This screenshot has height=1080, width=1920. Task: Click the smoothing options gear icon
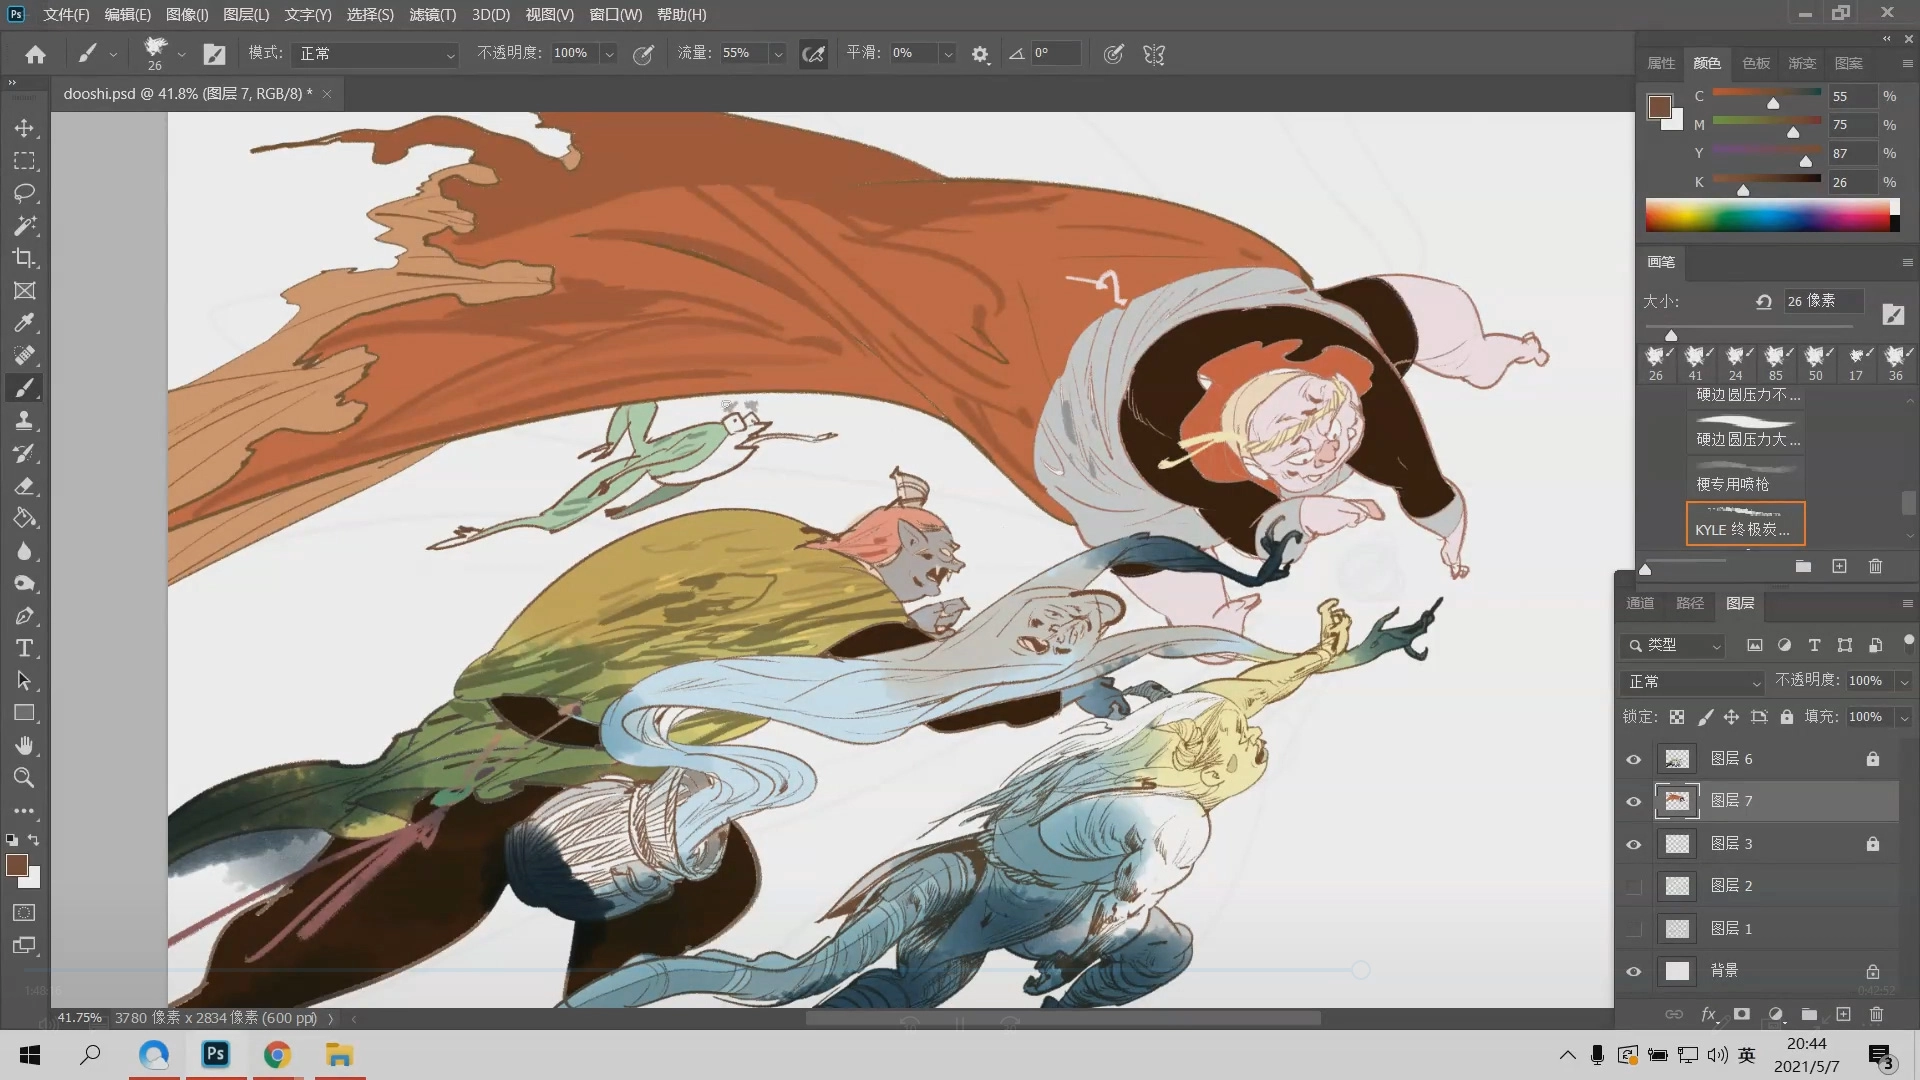click(x=980, y=55)
